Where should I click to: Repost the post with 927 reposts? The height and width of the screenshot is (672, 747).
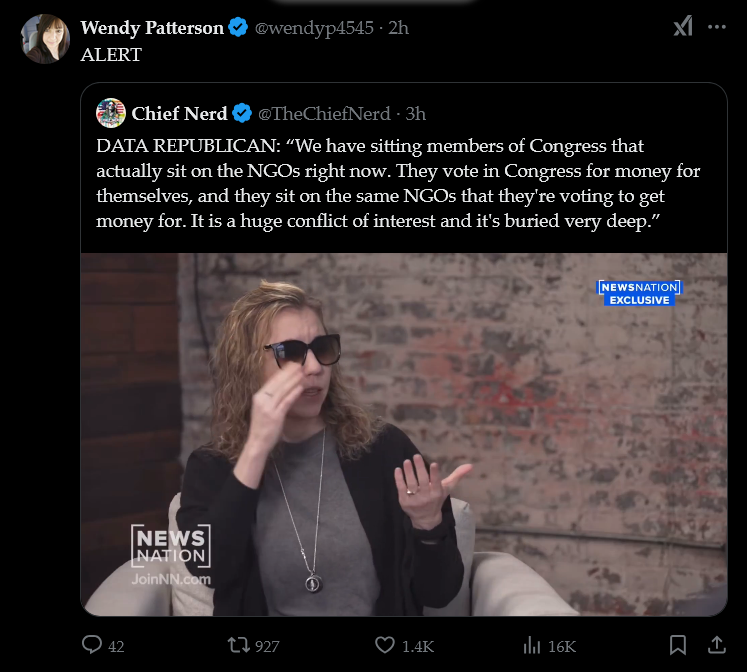(x=240, y=645)
